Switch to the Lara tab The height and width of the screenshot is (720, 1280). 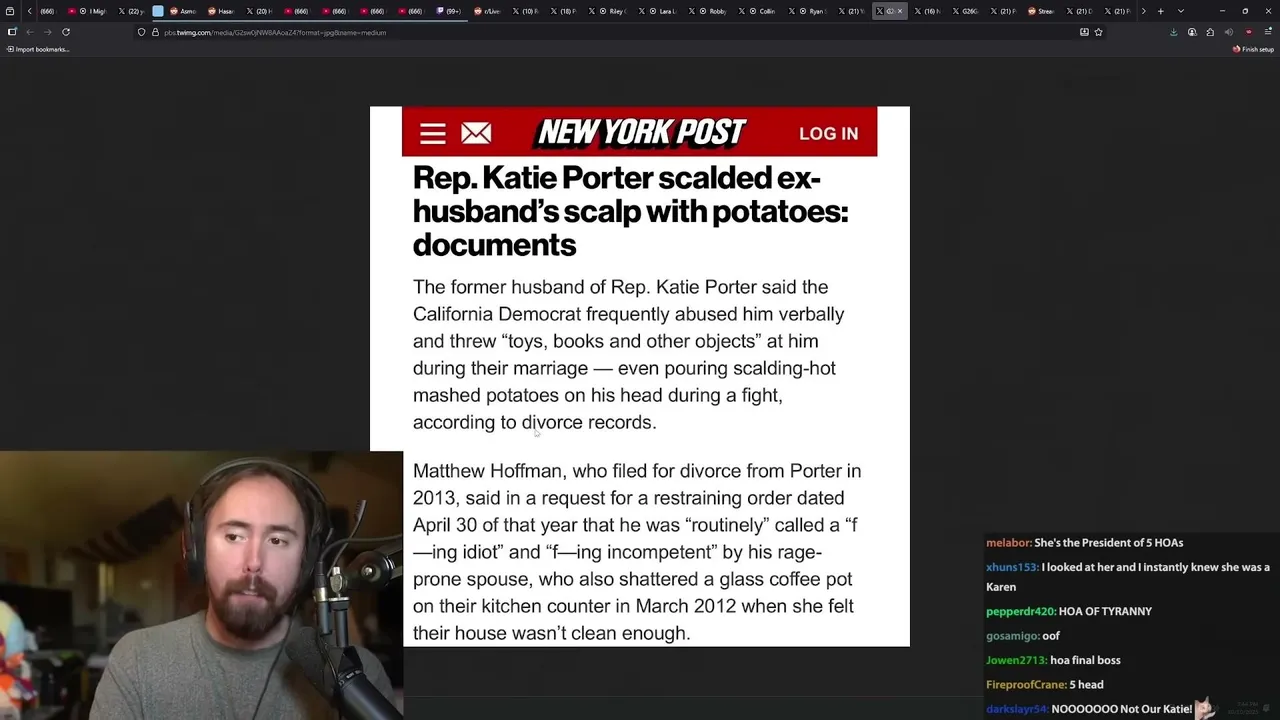click(x=658, y=11)
